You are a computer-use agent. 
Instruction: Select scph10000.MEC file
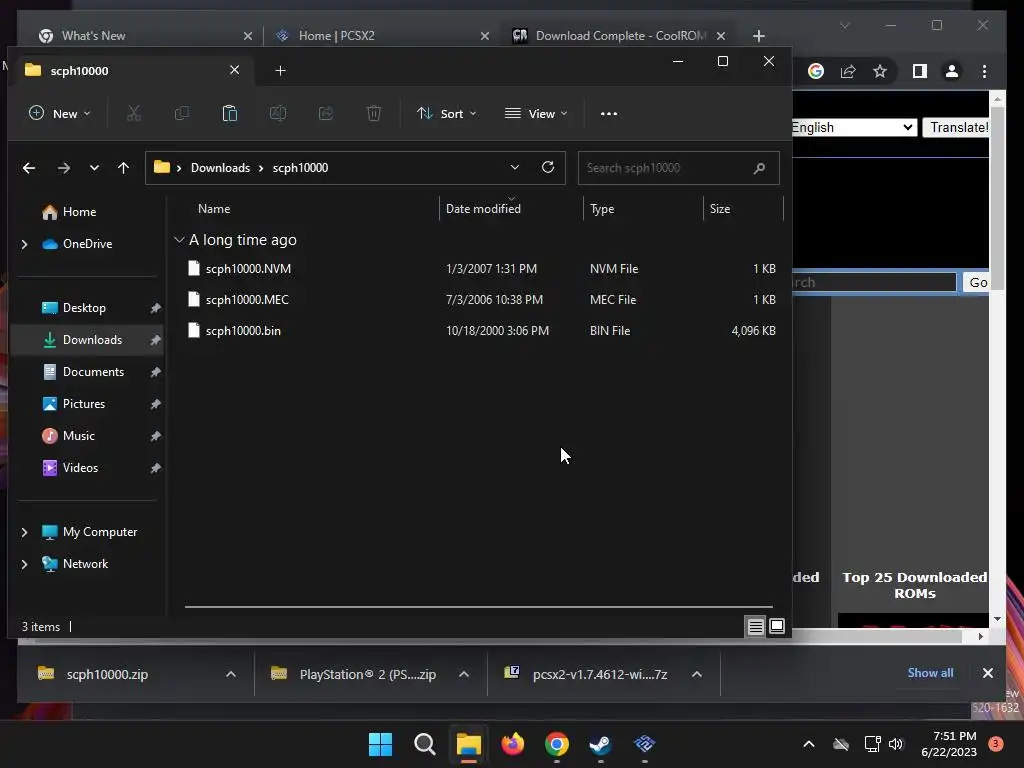point(247,300)
